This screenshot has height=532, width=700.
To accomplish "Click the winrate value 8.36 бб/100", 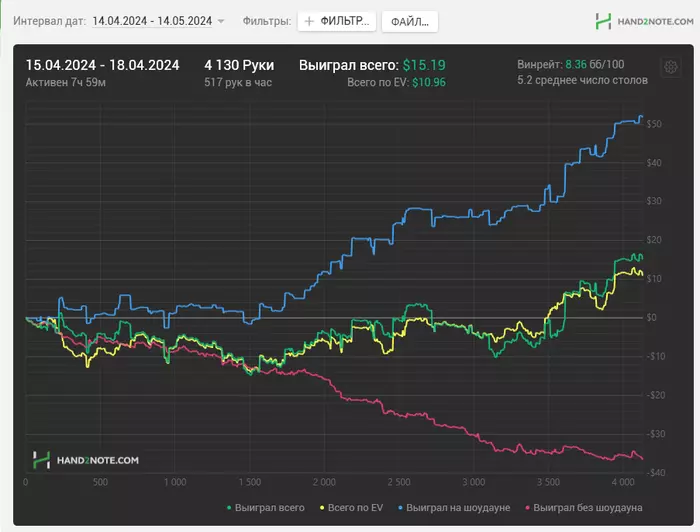I will coord(595,64).
